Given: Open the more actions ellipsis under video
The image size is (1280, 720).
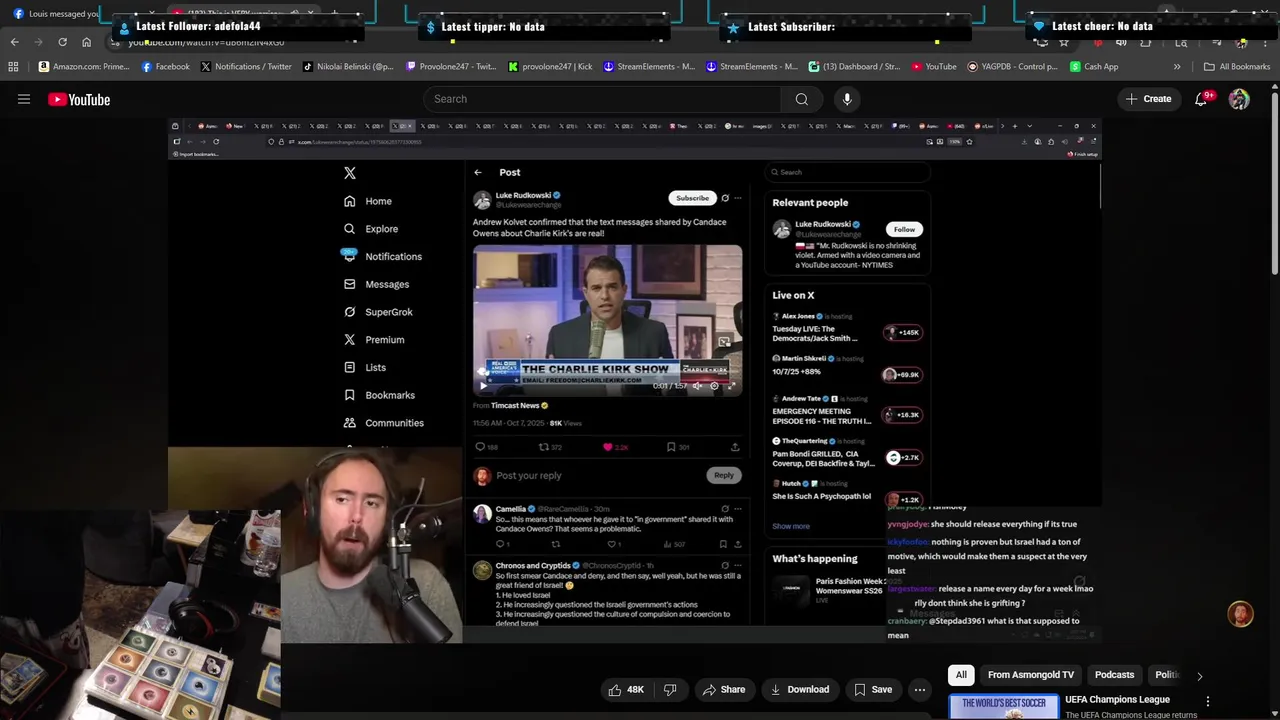Looking at the screenshot, I should pos(920,689).
